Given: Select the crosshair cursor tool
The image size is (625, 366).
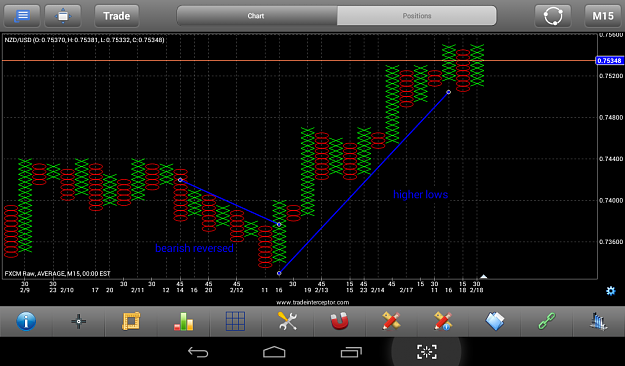Looking at the screenshot, I should coord(79,321).
